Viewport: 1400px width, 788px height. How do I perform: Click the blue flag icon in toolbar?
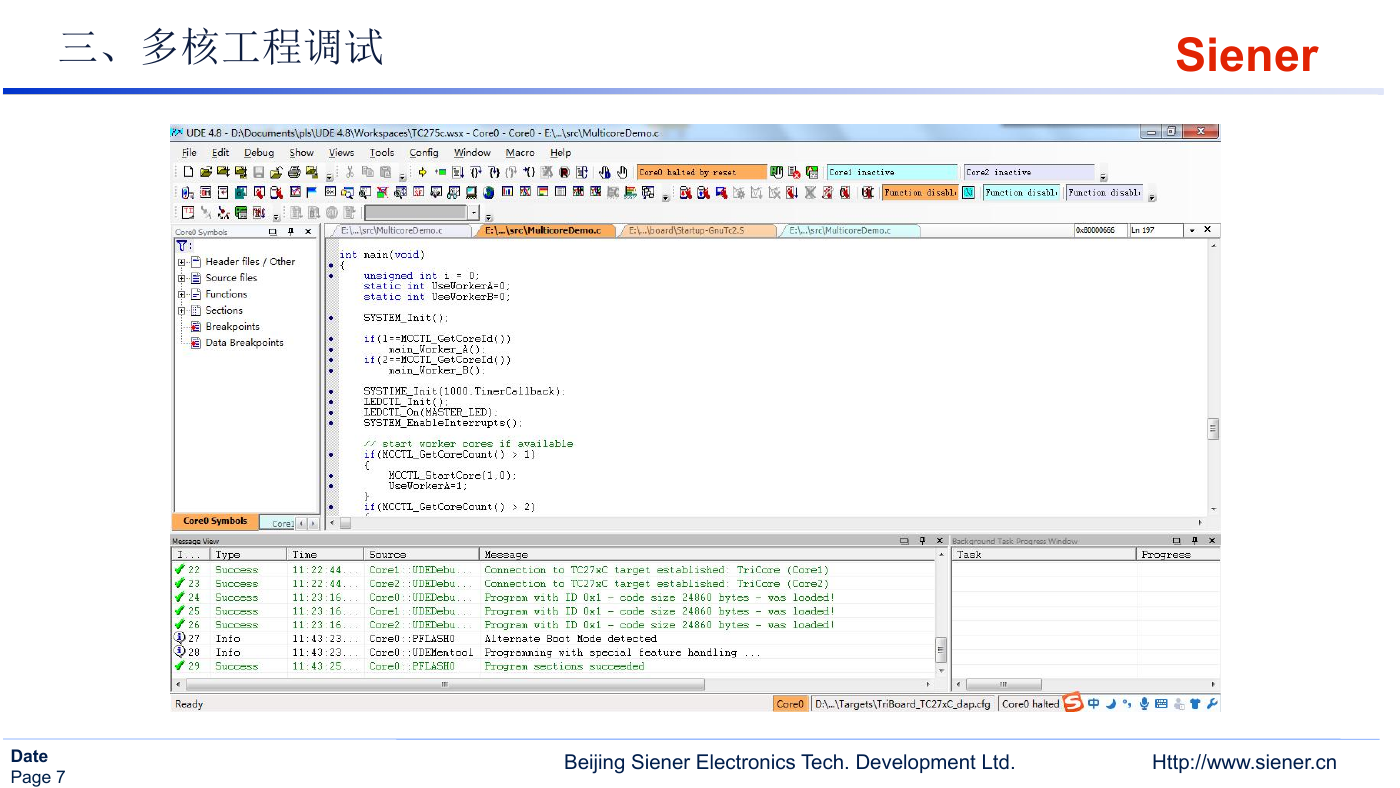311,192
